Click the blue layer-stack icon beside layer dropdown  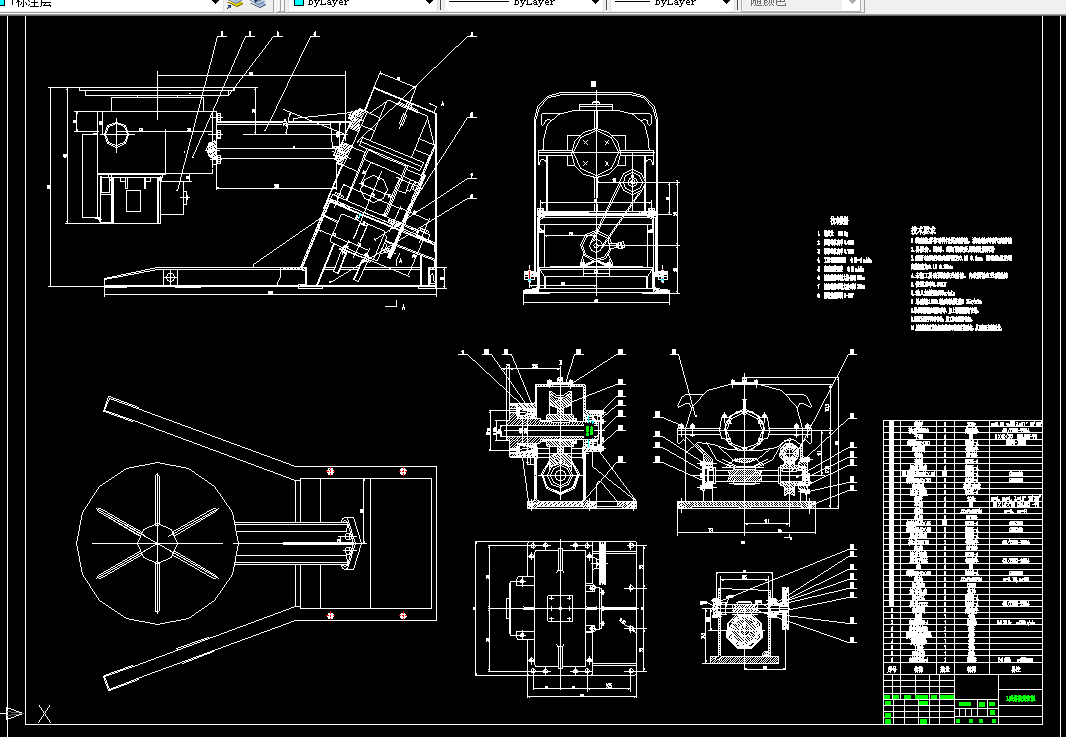click(258, 3)
